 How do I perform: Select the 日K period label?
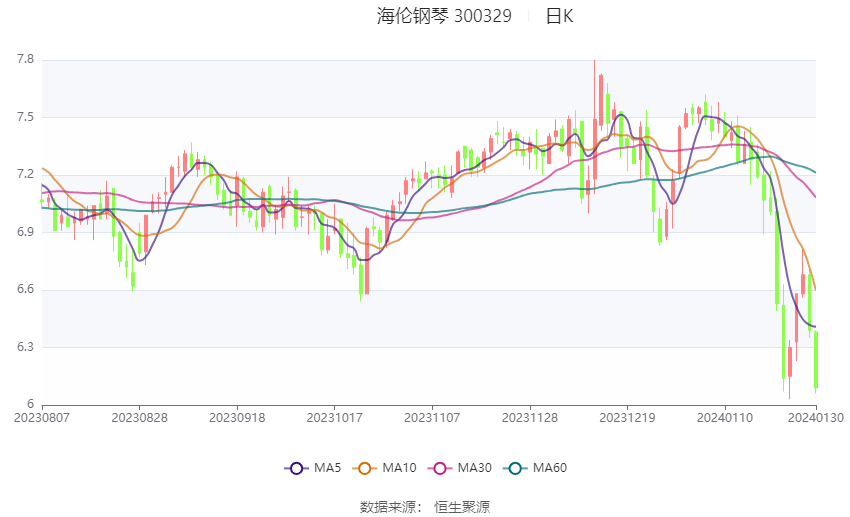click(x=559, y=16)
